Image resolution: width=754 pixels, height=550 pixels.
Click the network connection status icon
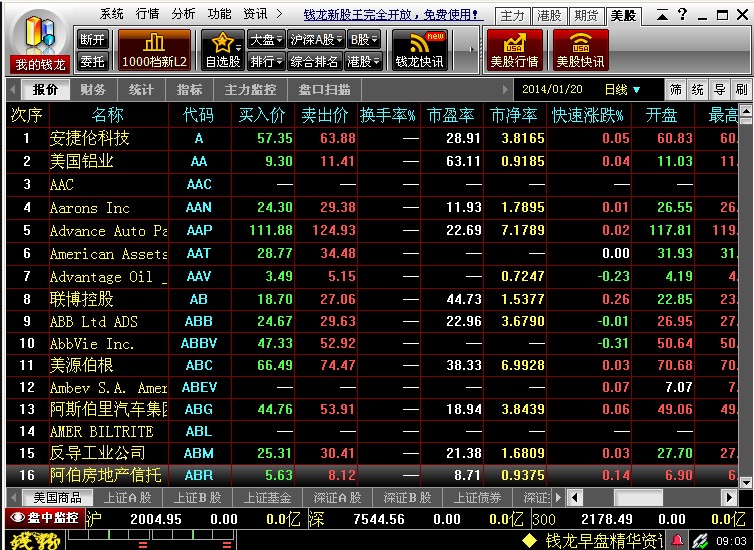coord(700,541)
